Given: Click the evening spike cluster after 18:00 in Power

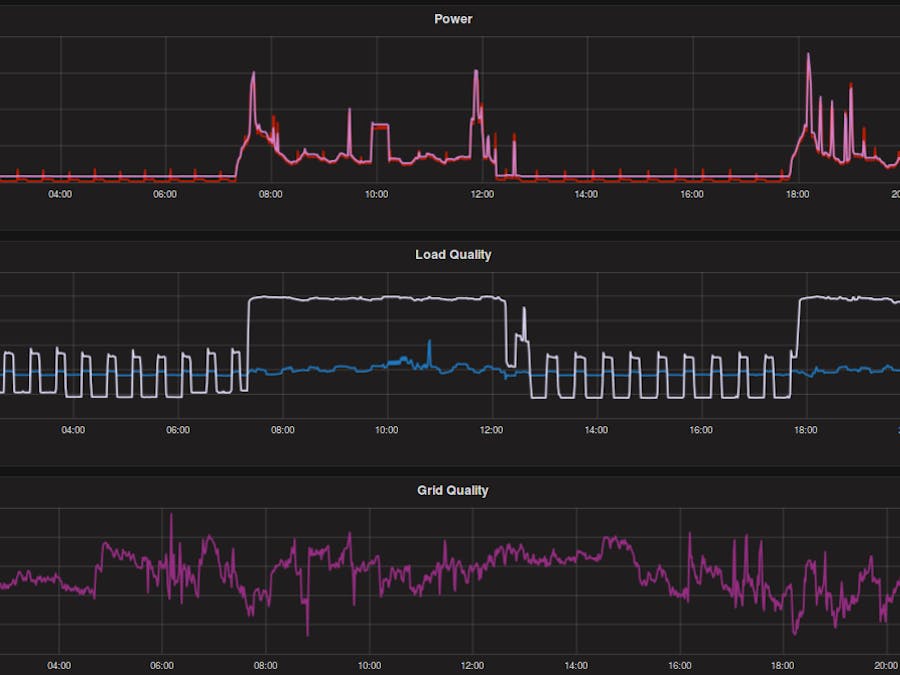Looking at the screenshot, I should 830,110.
